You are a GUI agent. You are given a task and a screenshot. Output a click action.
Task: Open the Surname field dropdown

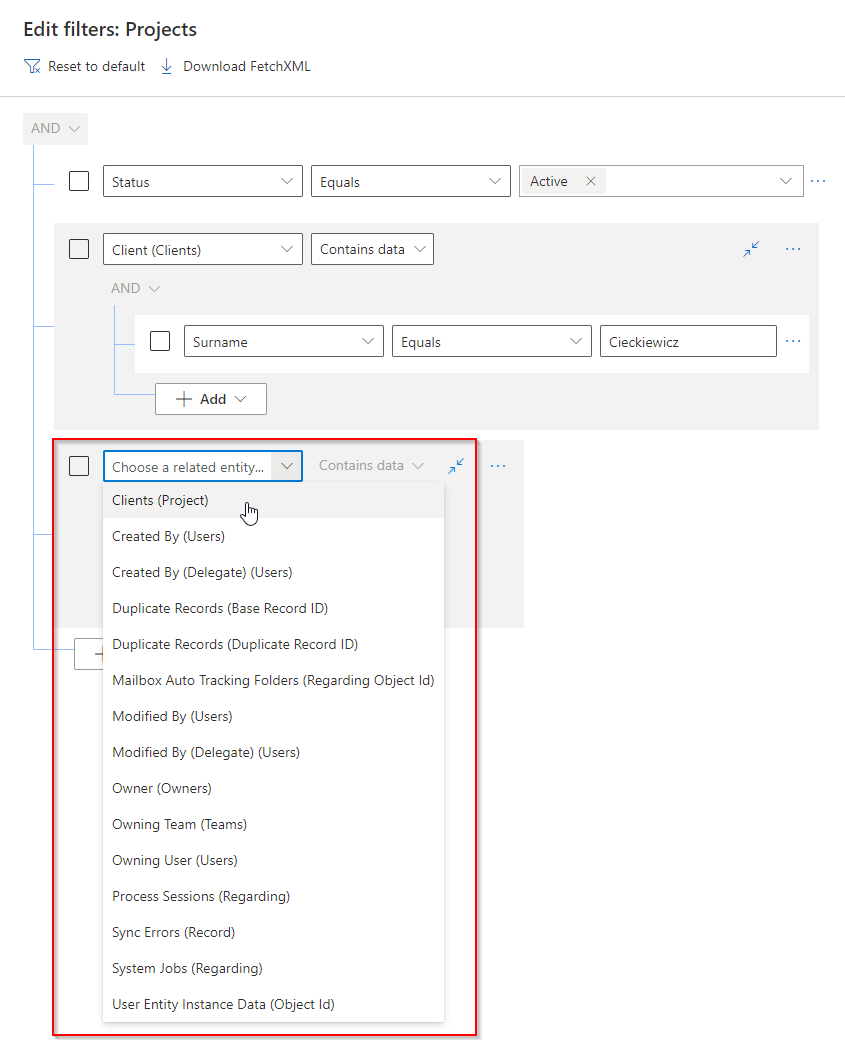[x=284, y=341]
